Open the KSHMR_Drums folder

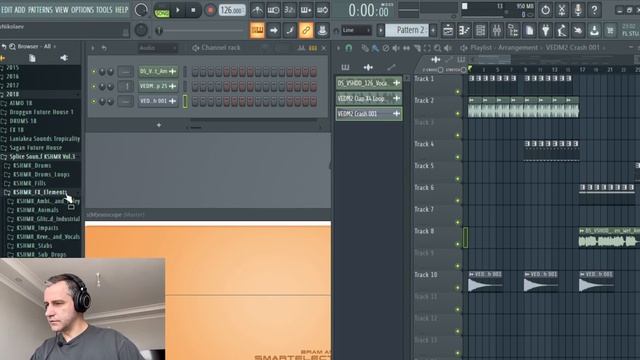[32, 165]
